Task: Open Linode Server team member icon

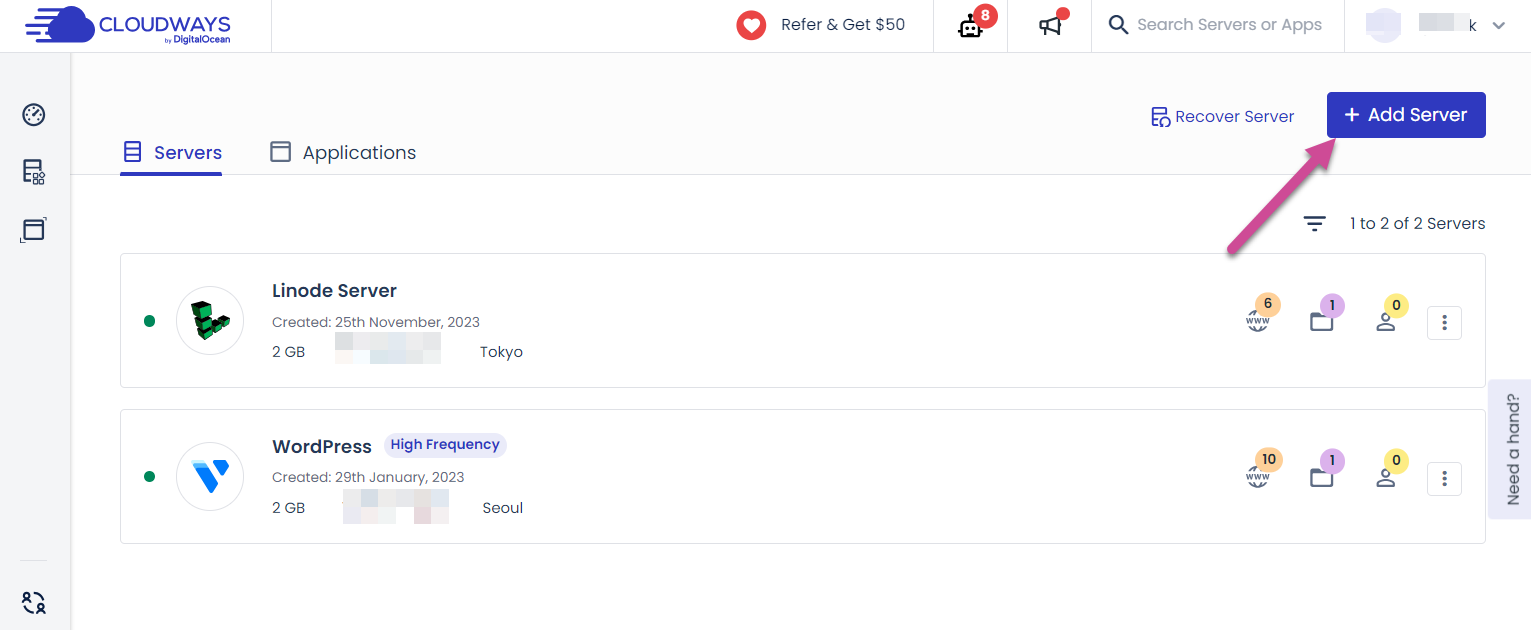Action: [1386, 322]
